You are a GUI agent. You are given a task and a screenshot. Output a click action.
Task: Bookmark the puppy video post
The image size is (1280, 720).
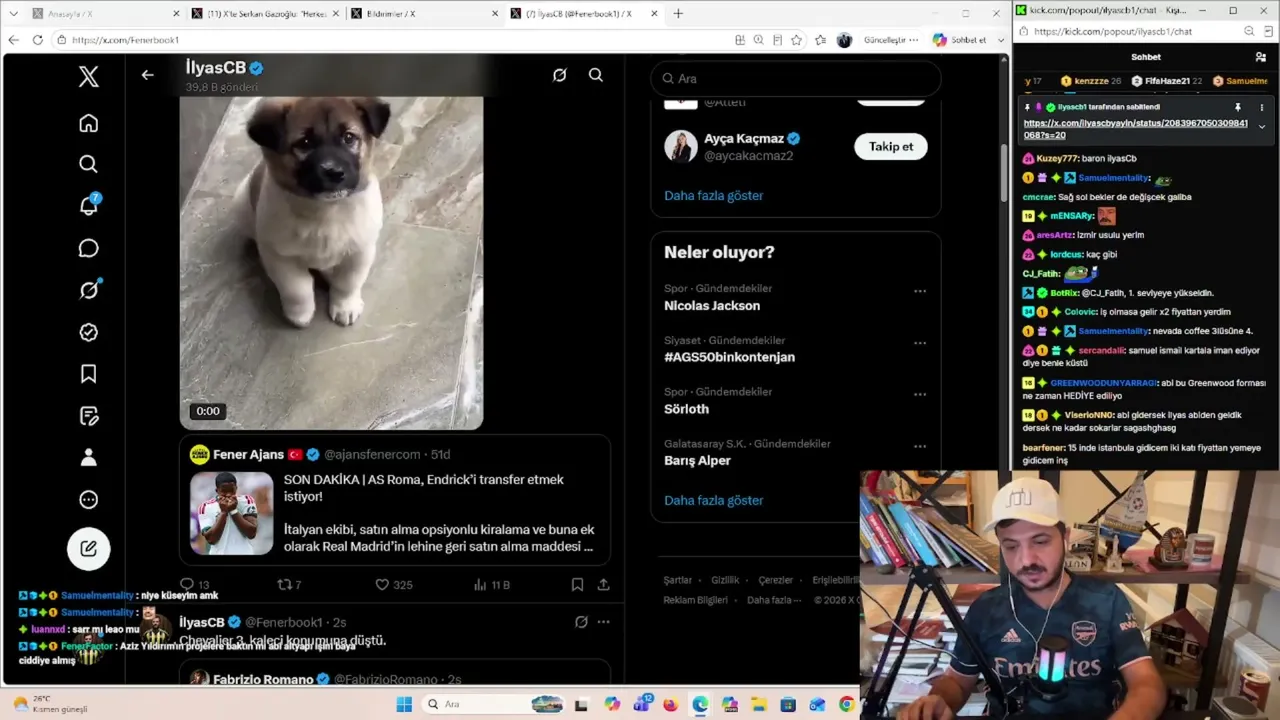coord(577,584)
